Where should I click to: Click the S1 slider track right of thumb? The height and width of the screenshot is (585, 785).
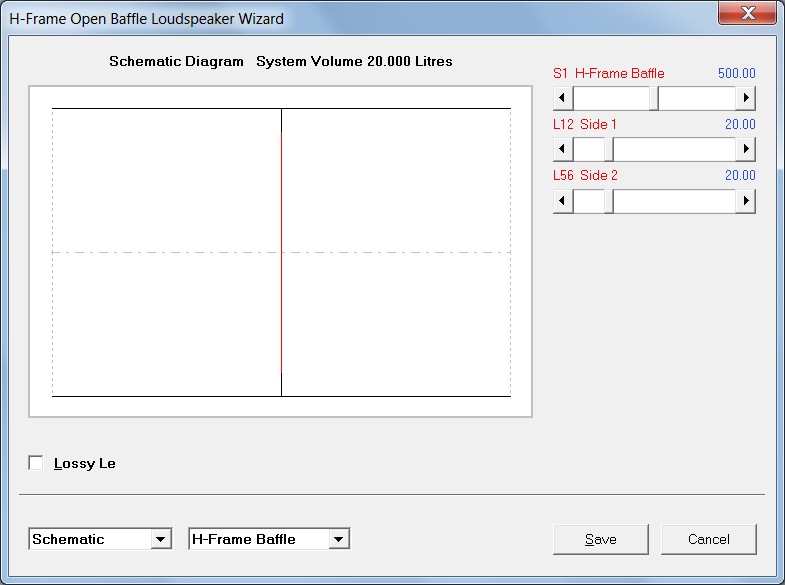[697, 98]
